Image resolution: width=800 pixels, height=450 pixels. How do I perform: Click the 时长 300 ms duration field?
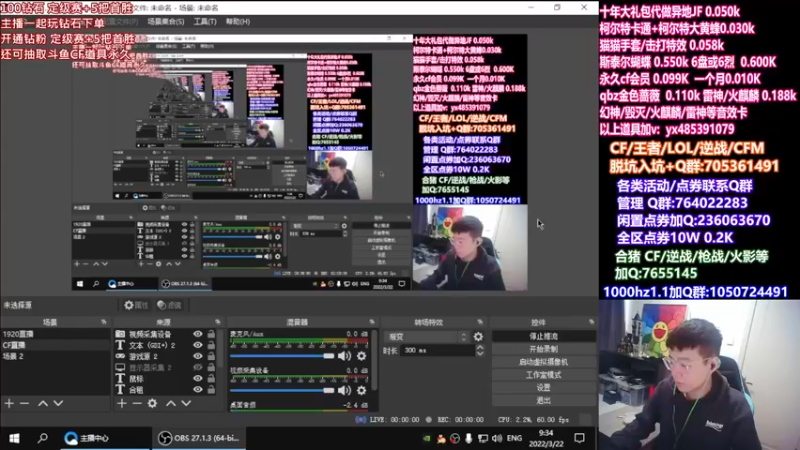[438, 351]
